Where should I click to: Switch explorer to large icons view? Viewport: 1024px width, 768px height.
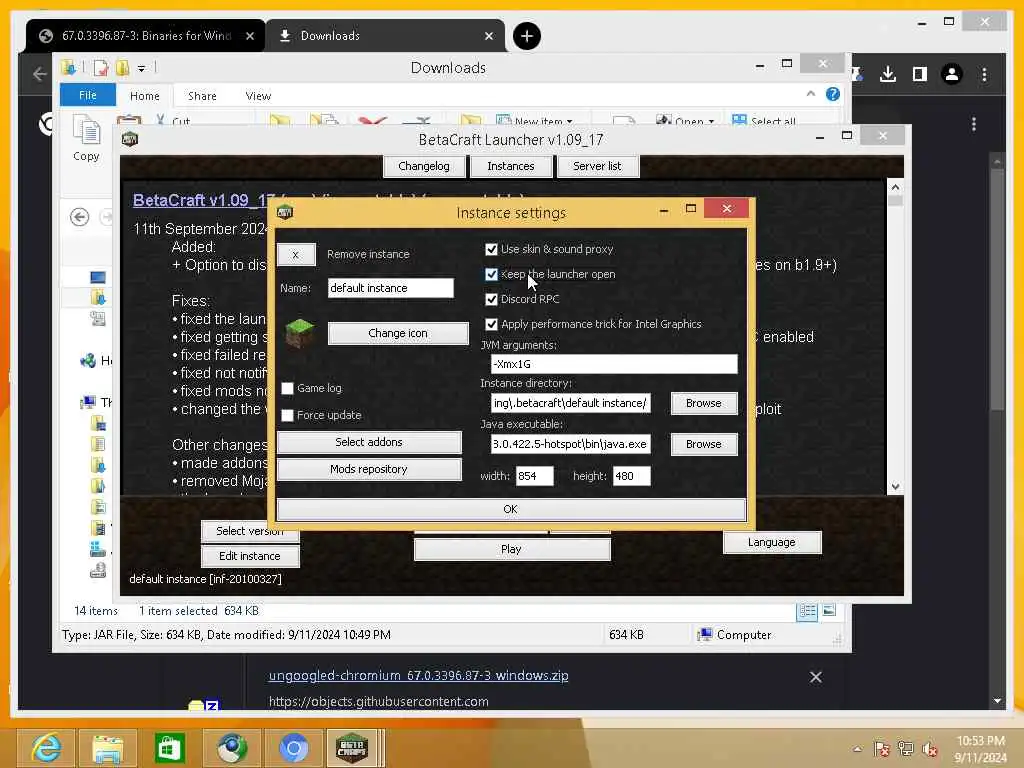coord(829,611)
